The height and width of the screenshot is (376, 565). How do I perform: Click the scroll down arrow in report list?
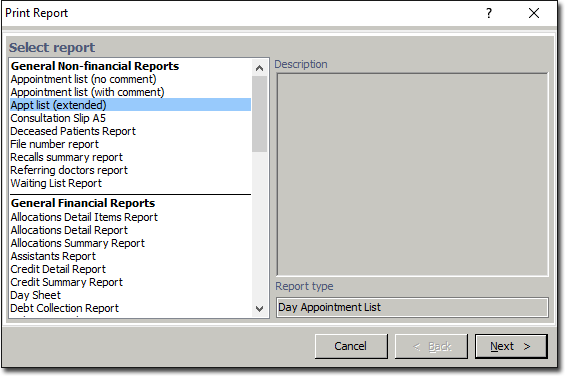pyautogui.click(x=259, y=309)
